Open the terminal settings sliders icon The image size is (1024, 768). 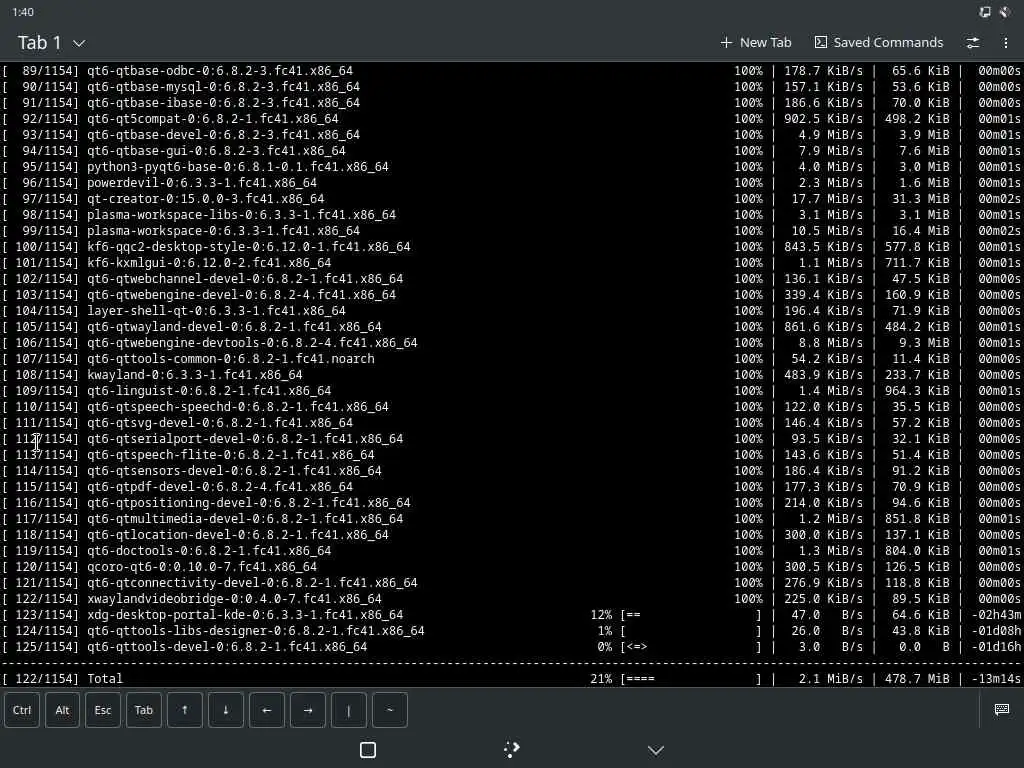click(972, 42)
